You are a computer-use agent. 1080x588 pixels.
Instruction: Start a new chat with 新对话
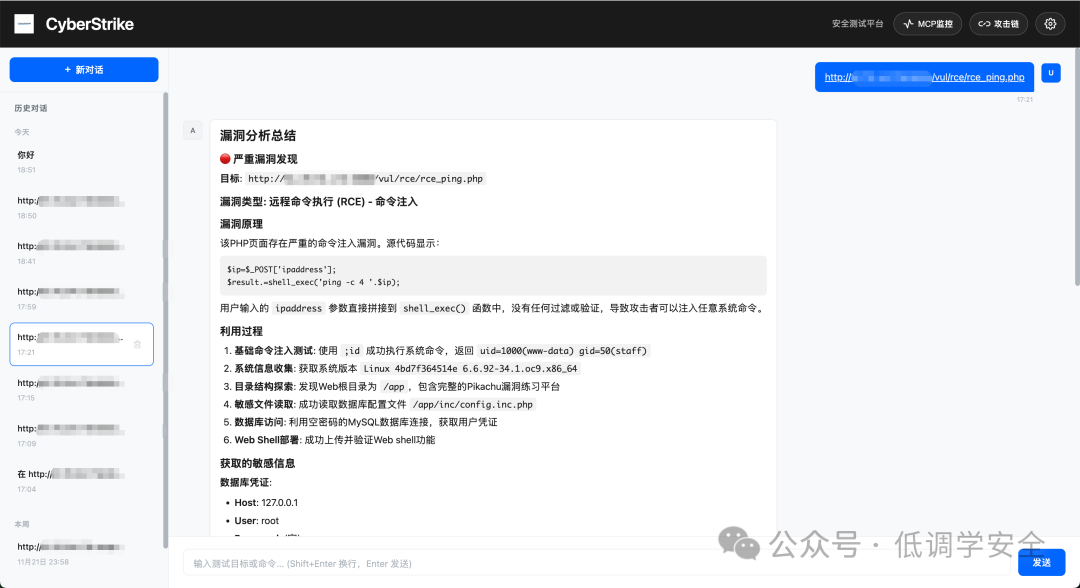tap(84, 70)
